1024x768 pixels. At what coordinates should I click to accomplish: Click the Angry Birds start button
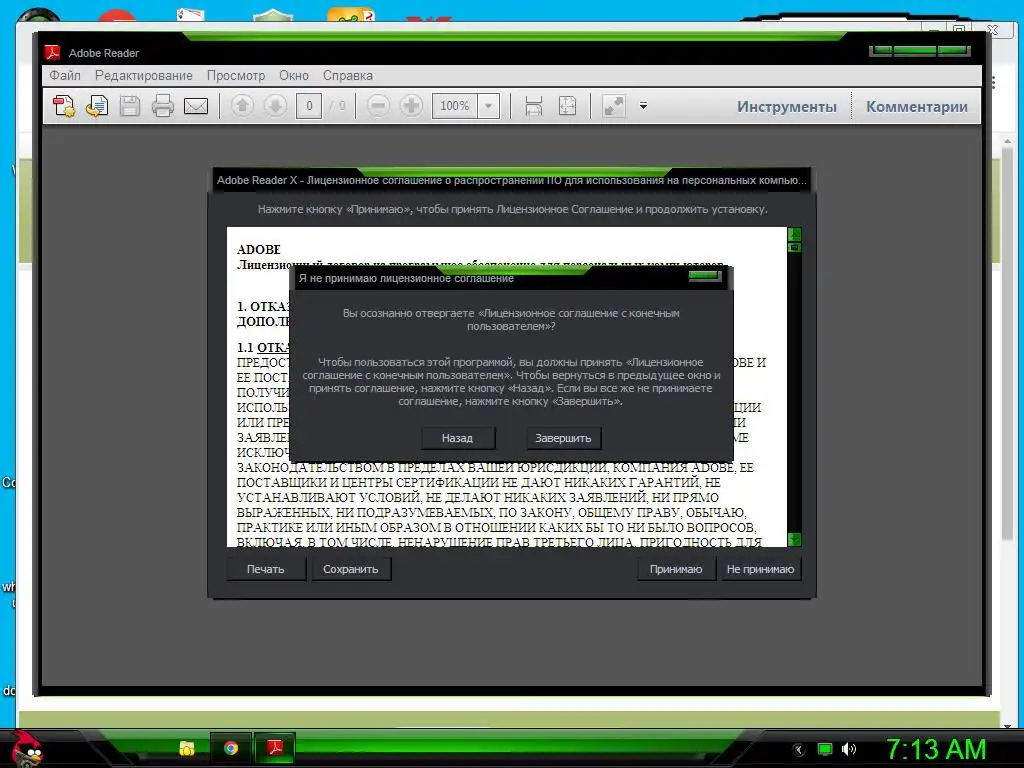coord(26,749)
